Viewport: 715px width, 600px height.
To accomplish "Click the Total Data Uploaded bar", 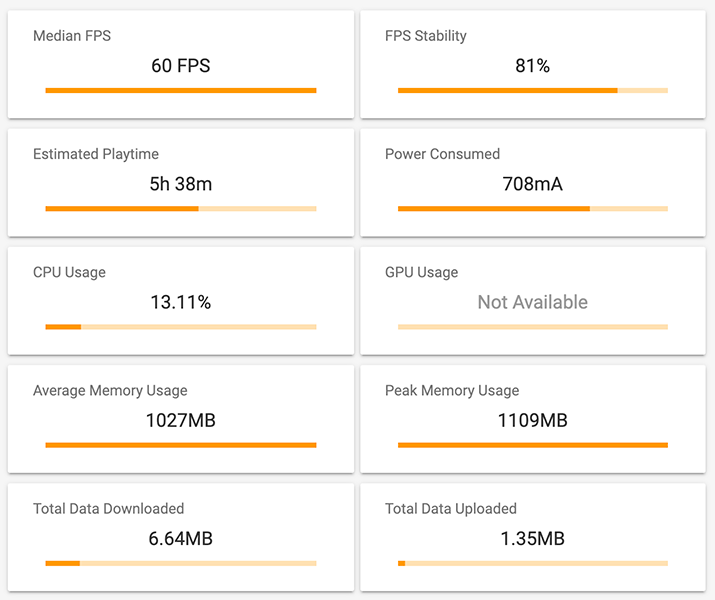I will tap(533, 564).
